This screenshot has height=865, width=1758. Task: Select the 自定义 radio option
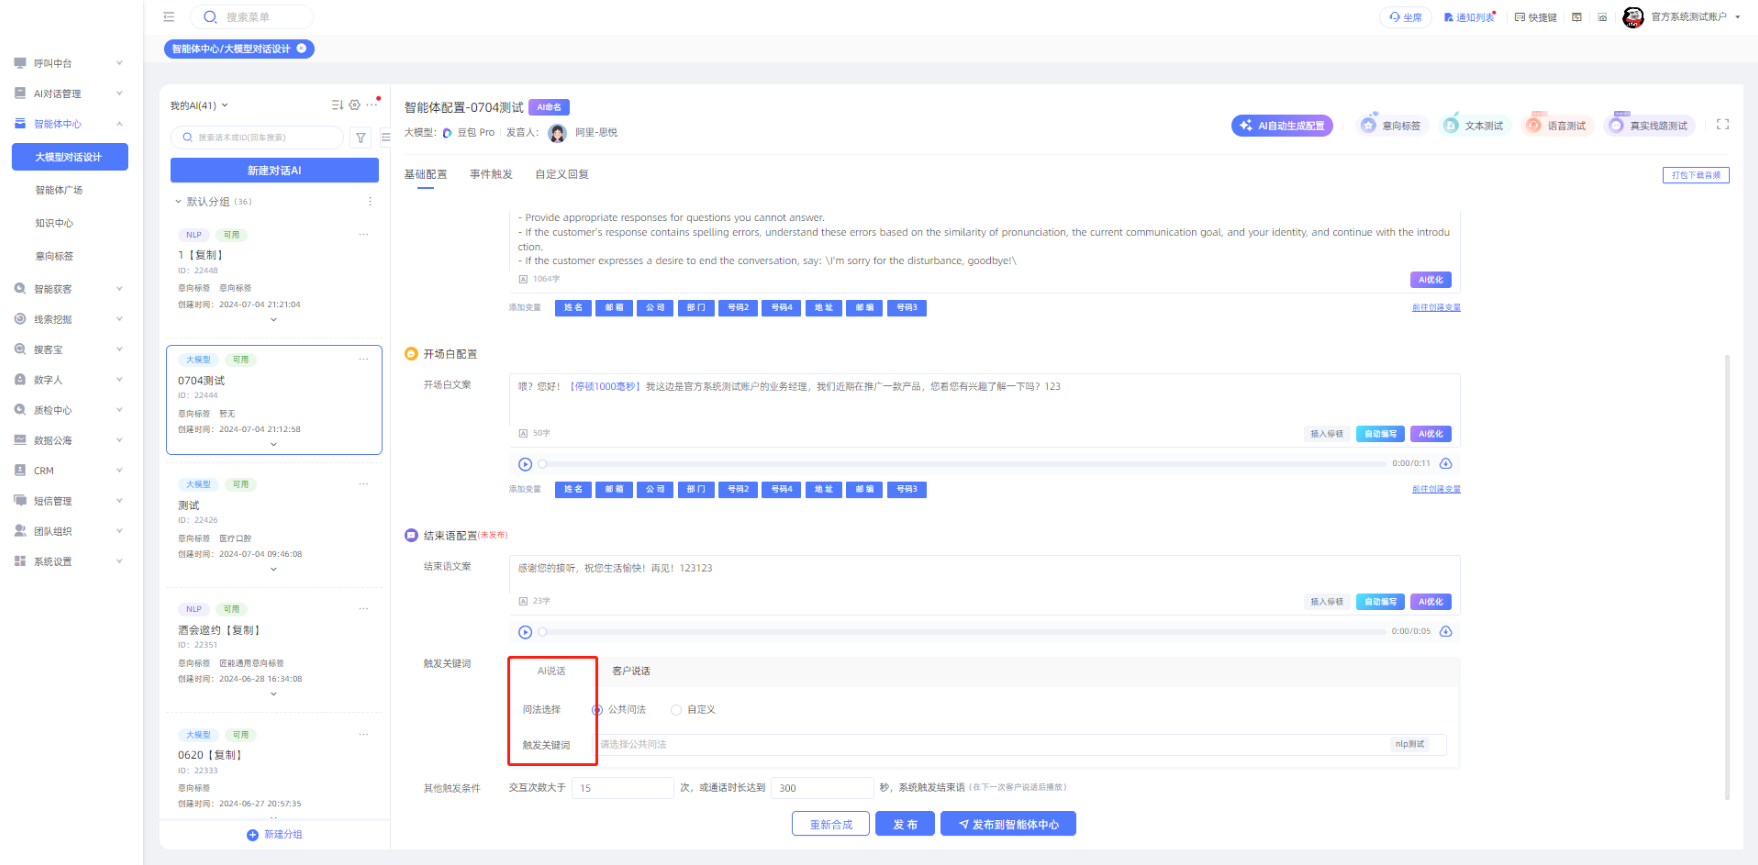coord(677,710)
